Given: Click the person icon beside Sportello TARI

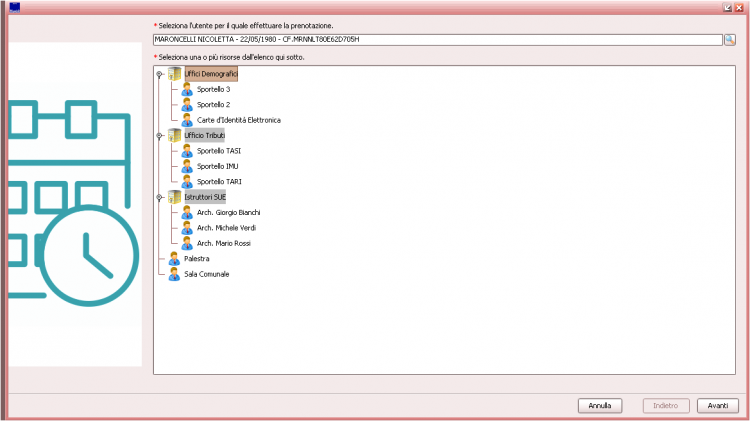Looking at the screenshot, I should point(187,182).
